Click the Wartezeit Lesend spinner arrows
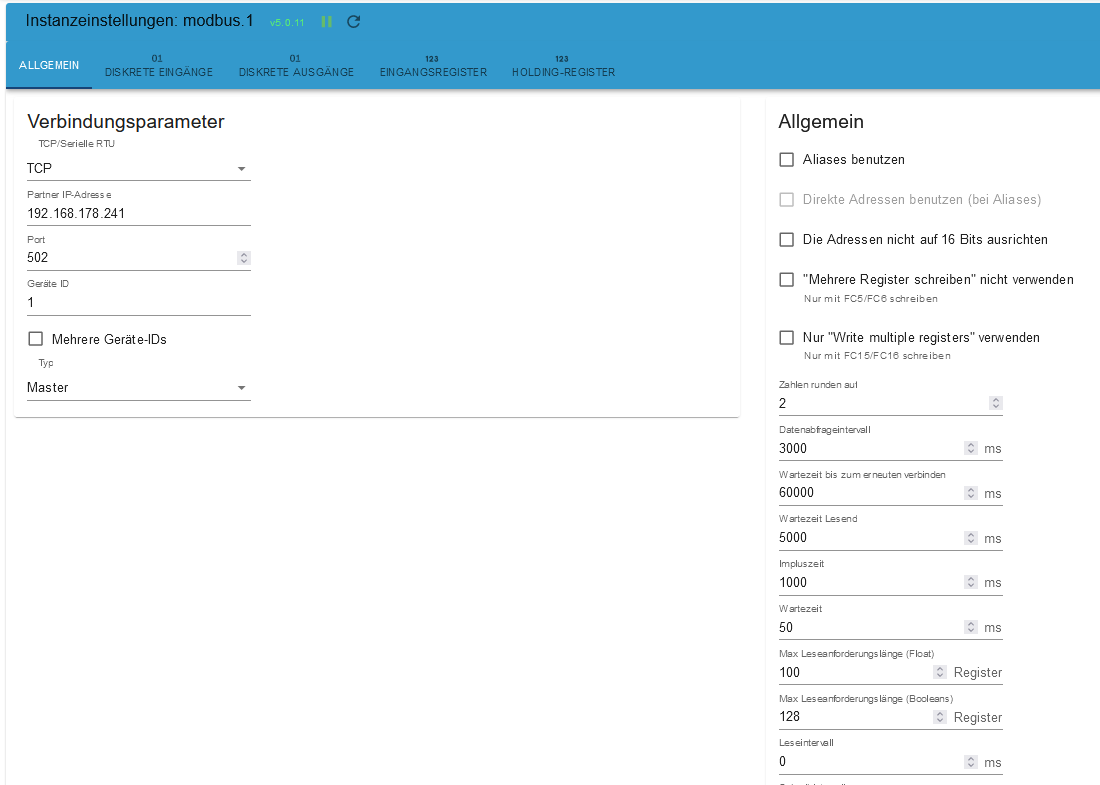 tap(970, 538)
